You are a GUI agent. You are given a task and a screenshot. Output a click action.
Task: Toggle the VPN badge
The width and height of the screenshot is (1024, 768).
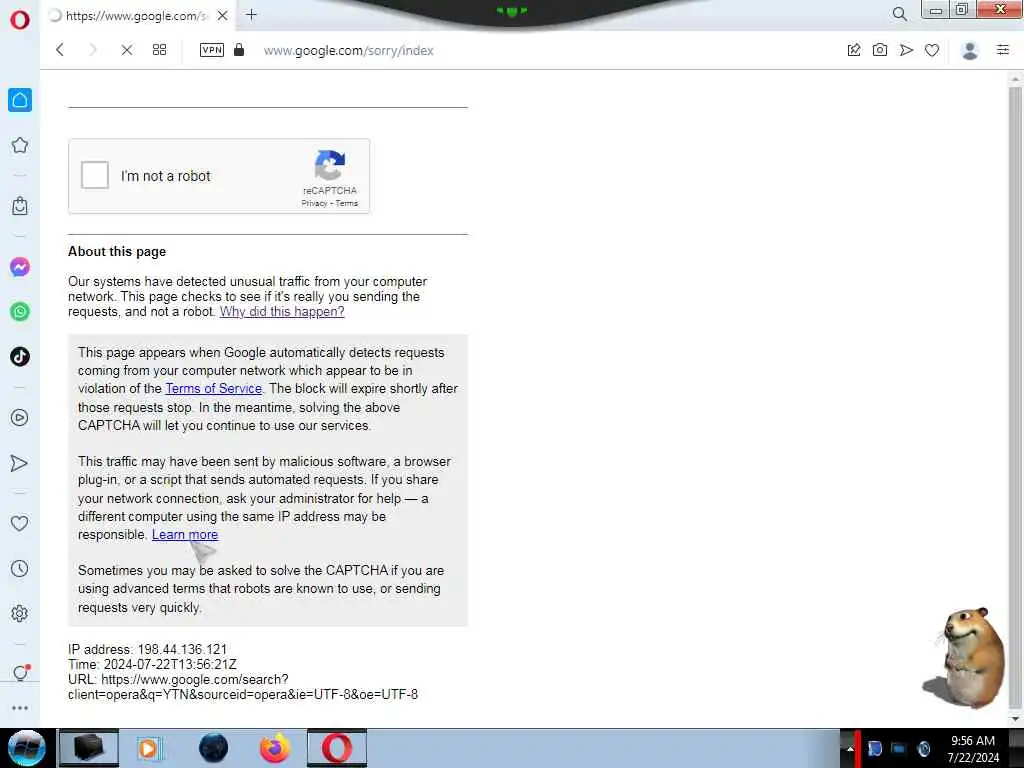(212, 50)
